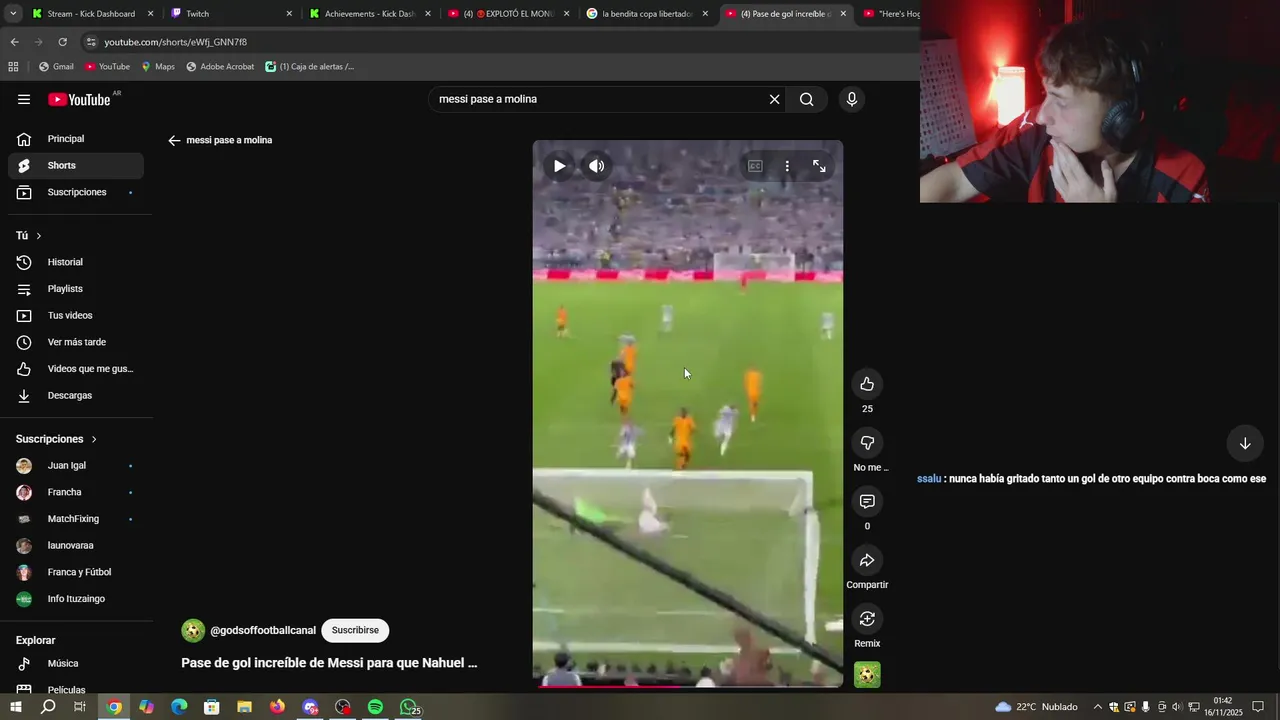
Task: Open the Chrome apps grid
Action: (13, 66)
